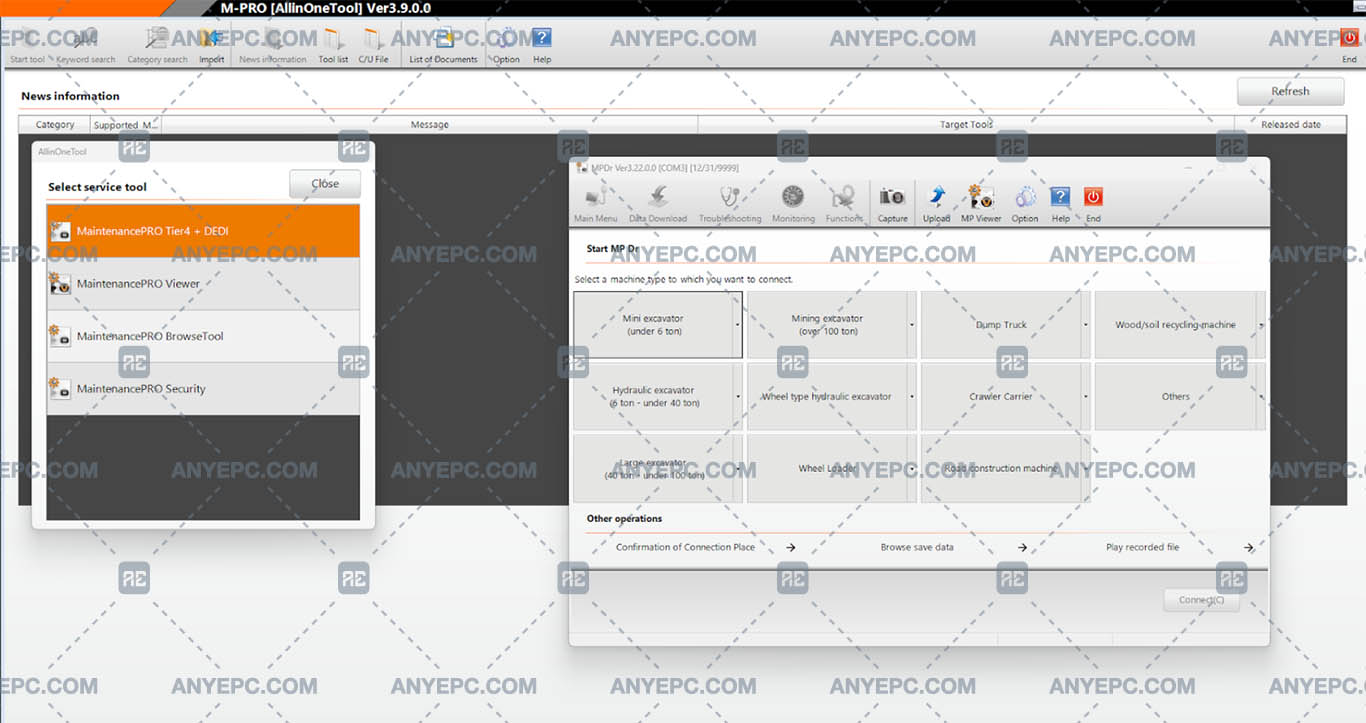This screenshot has width=1366, height=723.
Task: Open Main Menu in the MPDr window
Action: [596, 204]
